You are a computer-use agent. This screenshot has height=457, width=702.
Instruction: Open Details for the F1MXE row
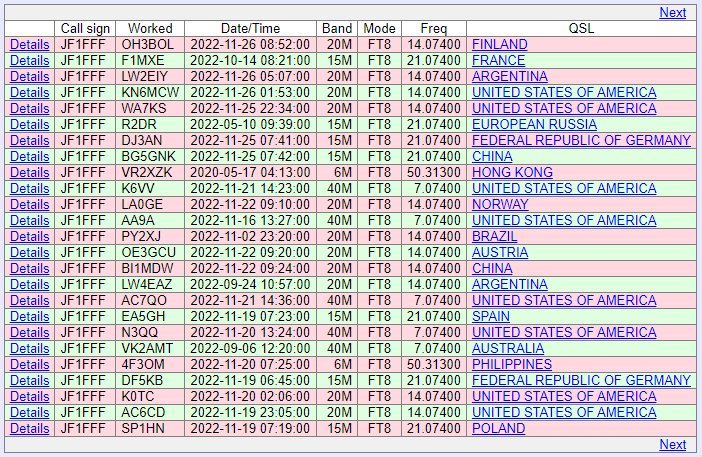click(x=30, y=60)
